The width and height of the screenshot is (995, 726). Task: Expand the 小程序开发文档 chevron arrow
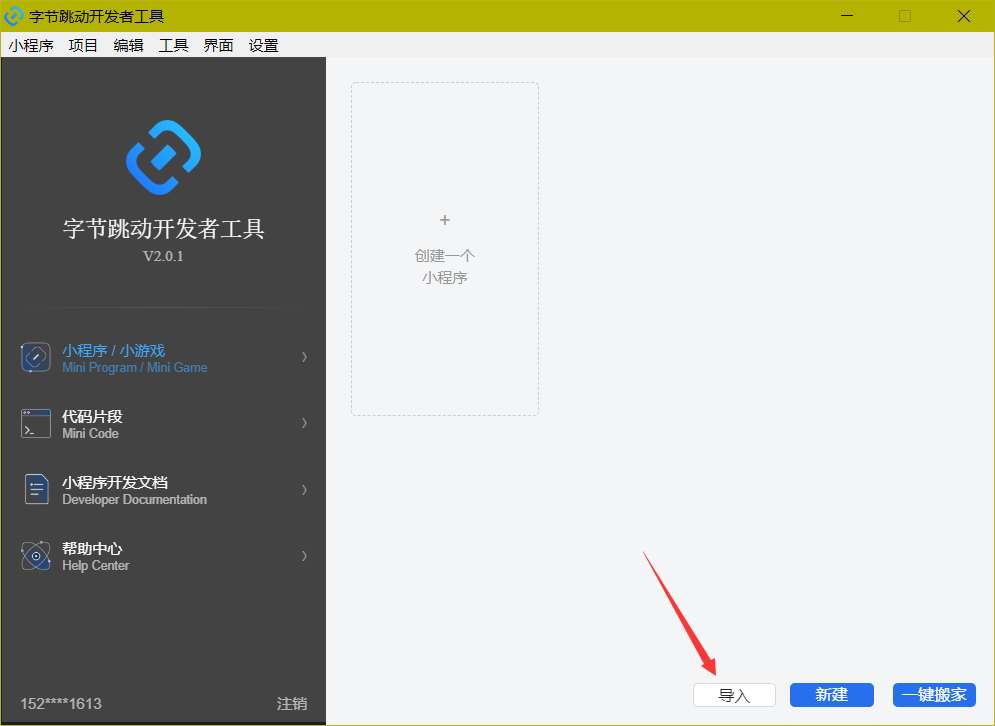click(x=305, y=490)
